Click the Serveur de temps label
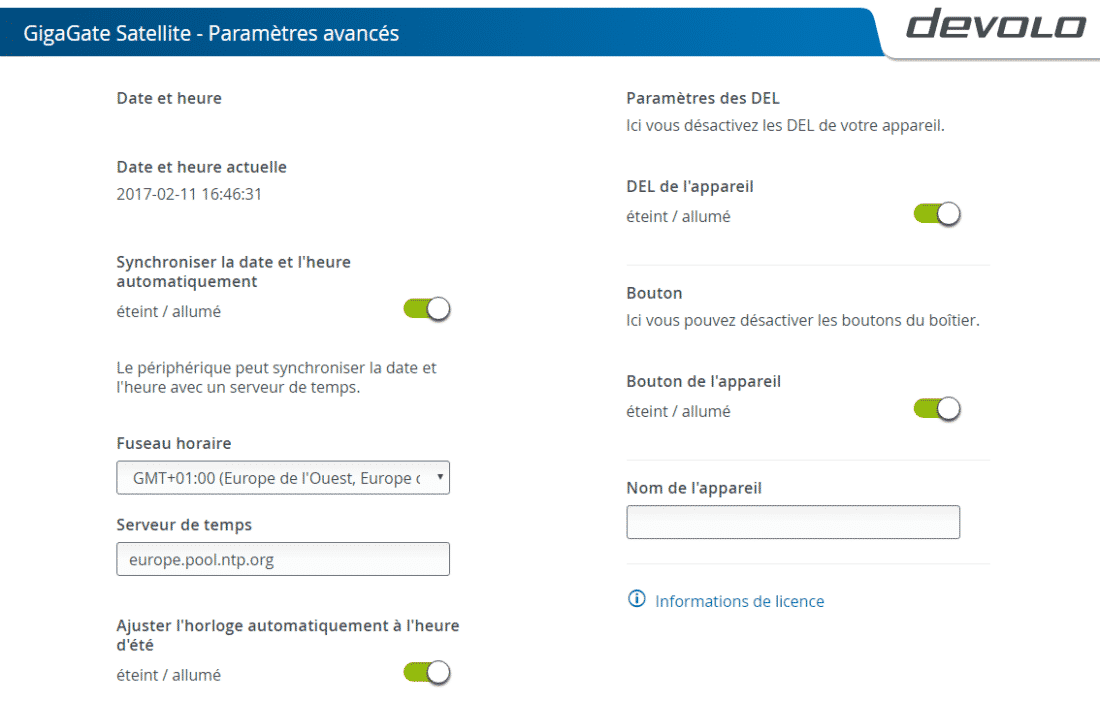Viewport: 1100px width, 702px height. (x=184, y=524)
